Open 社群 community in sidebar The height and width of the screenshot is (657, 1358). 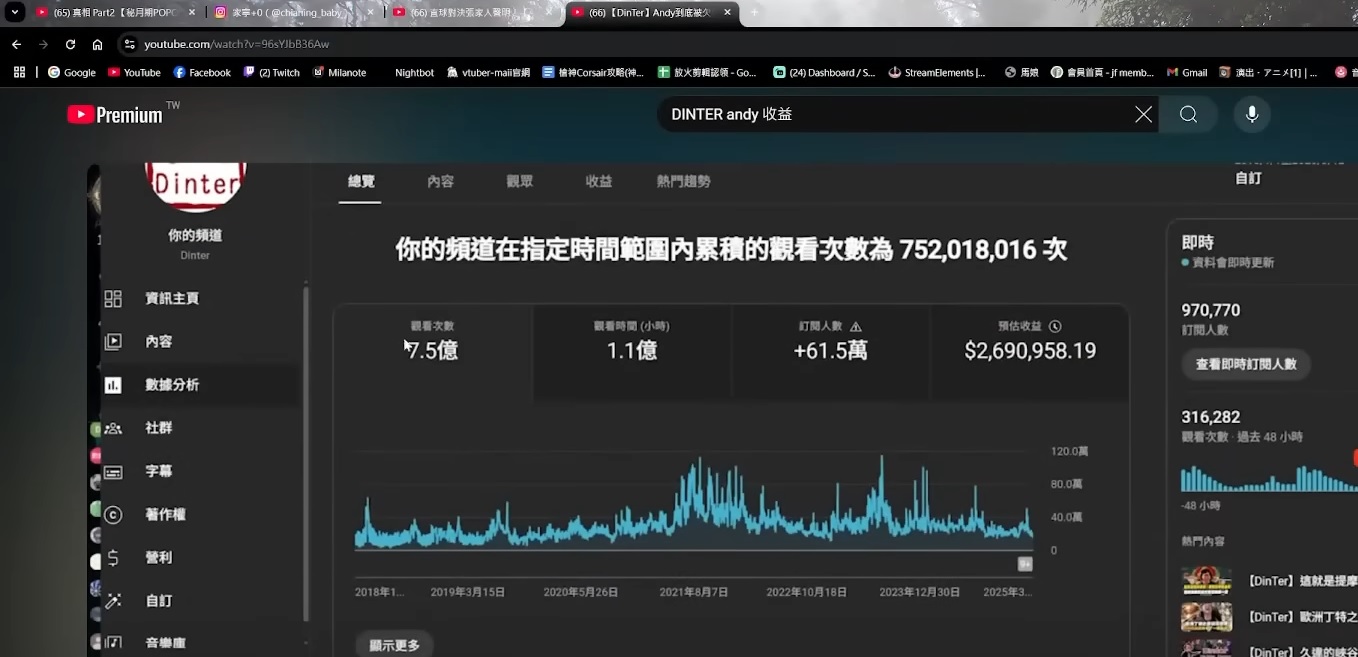[x=158, y=428]
